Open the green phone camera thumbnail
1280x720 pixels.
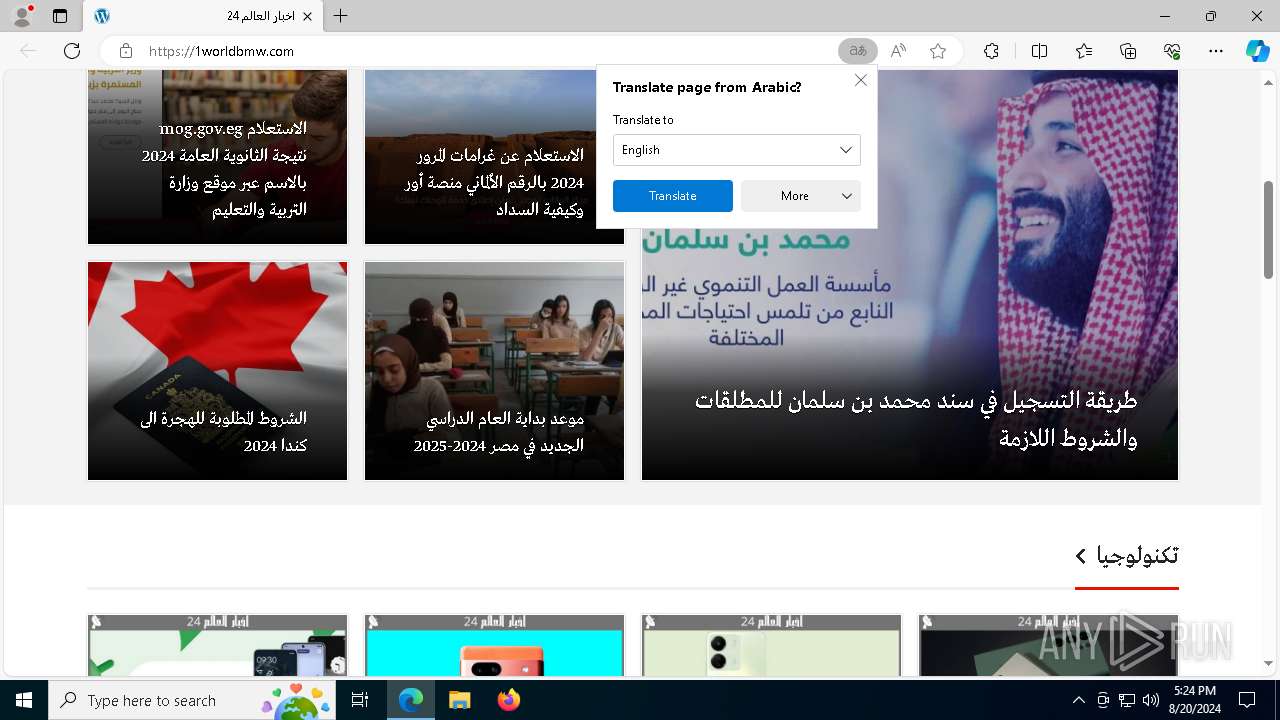771,645
